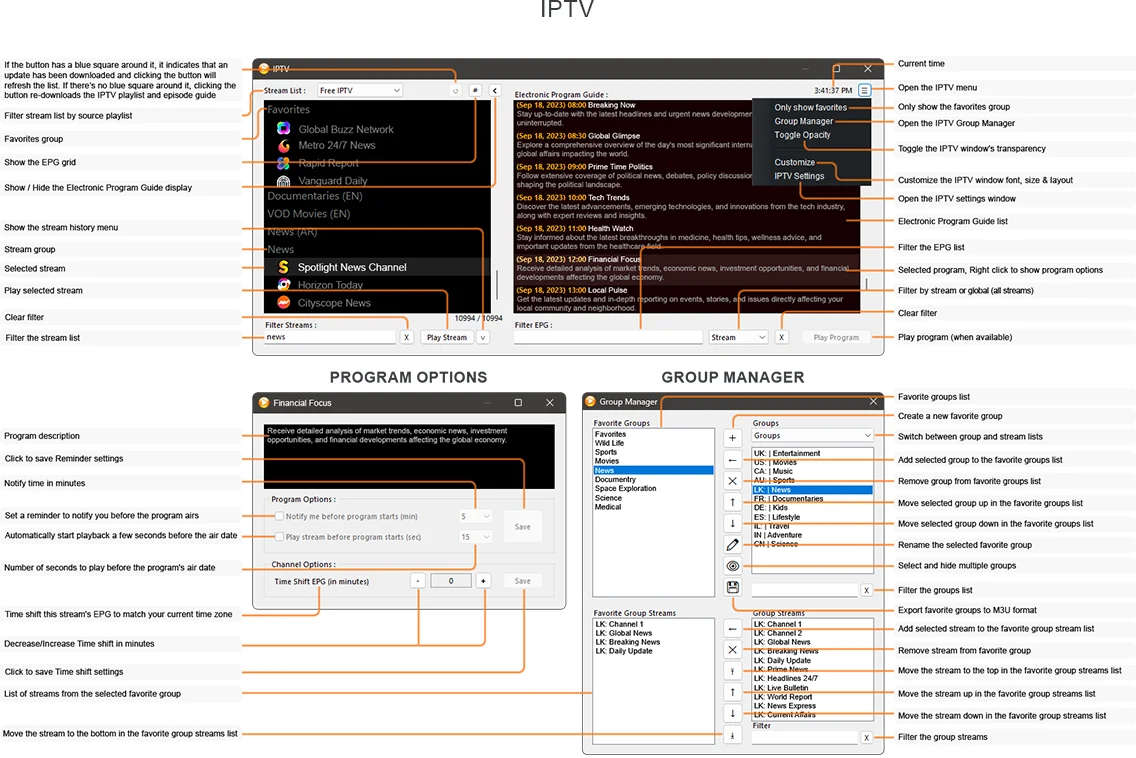
Task: Increase time shift with the plus button
Action: pos(483,581)
